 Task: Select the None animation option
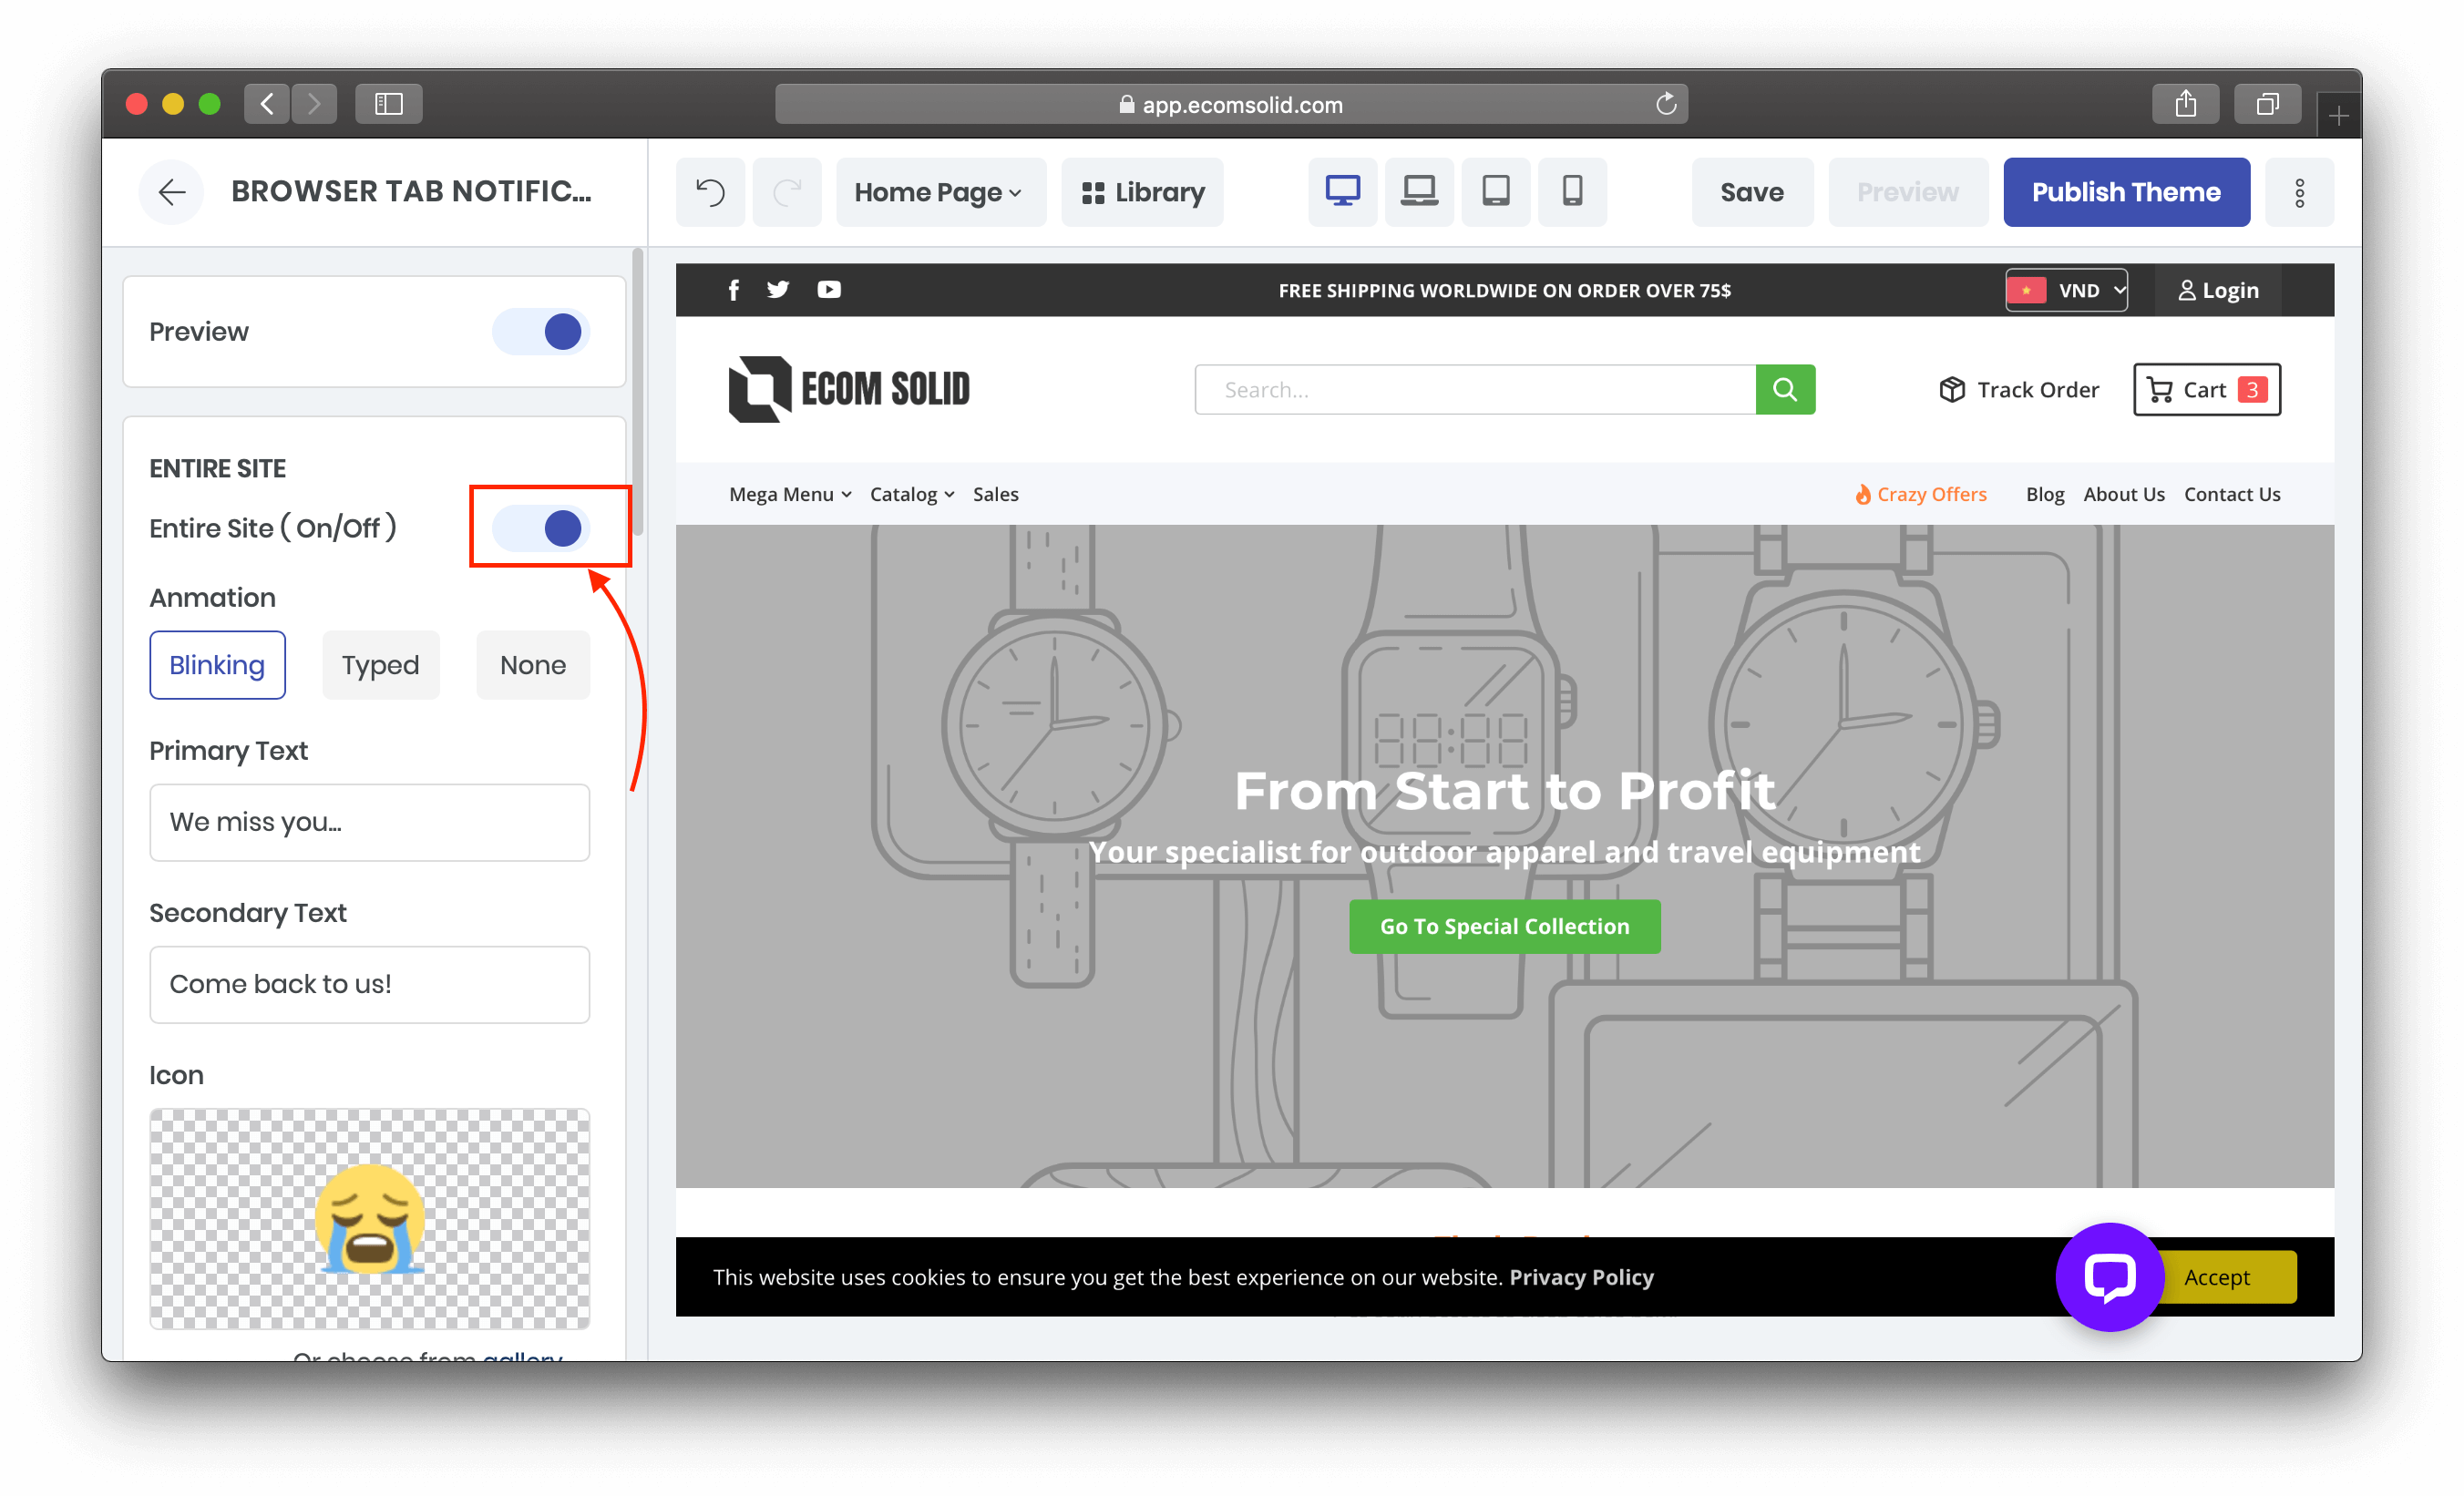(533, 665)
